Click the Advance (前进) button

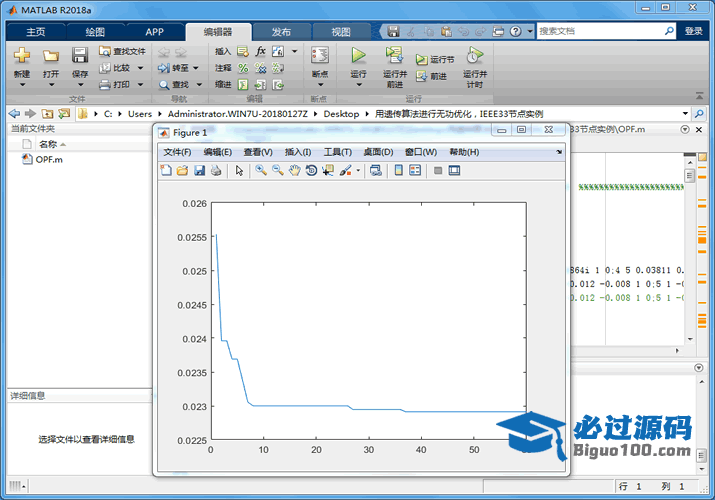point(431,76)
